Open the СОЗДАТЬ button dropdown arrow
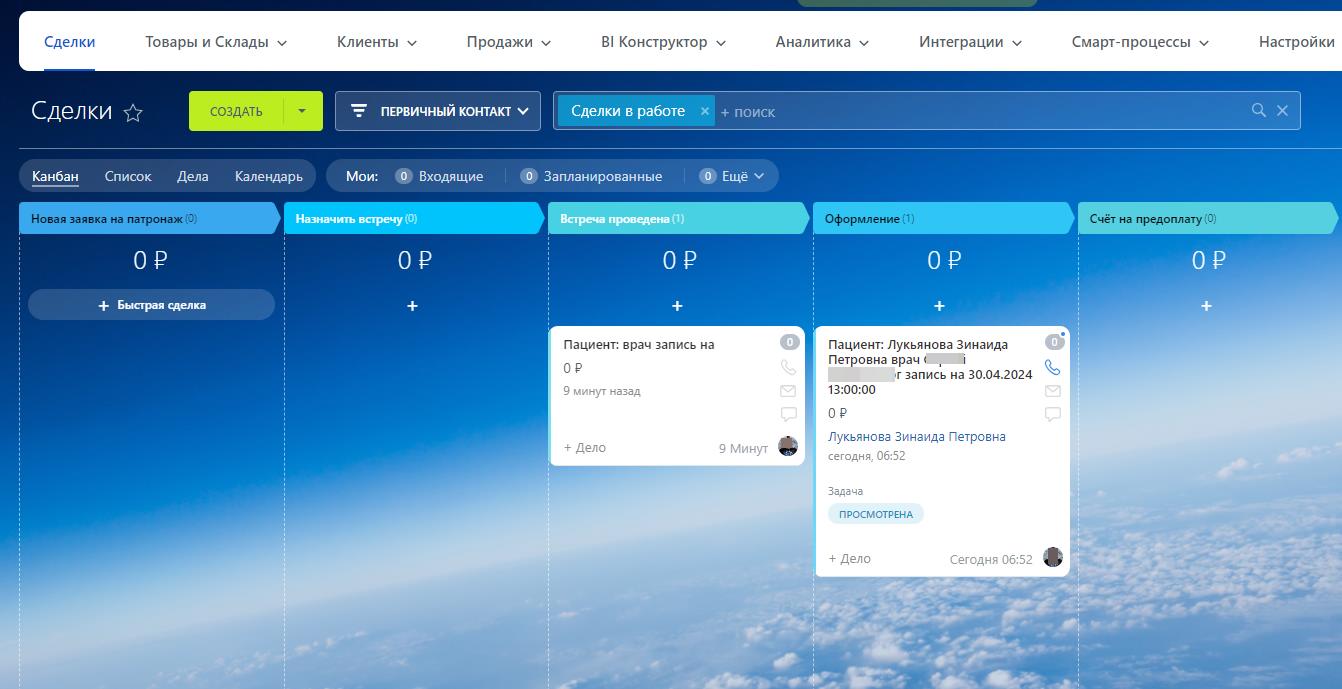This screenshot has height=689, width=1342. coord(302,111)
